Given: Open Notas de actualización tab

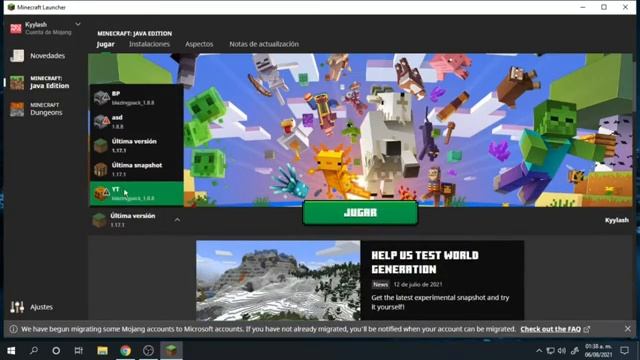Looking at the screenshot, I should [264, 44].
